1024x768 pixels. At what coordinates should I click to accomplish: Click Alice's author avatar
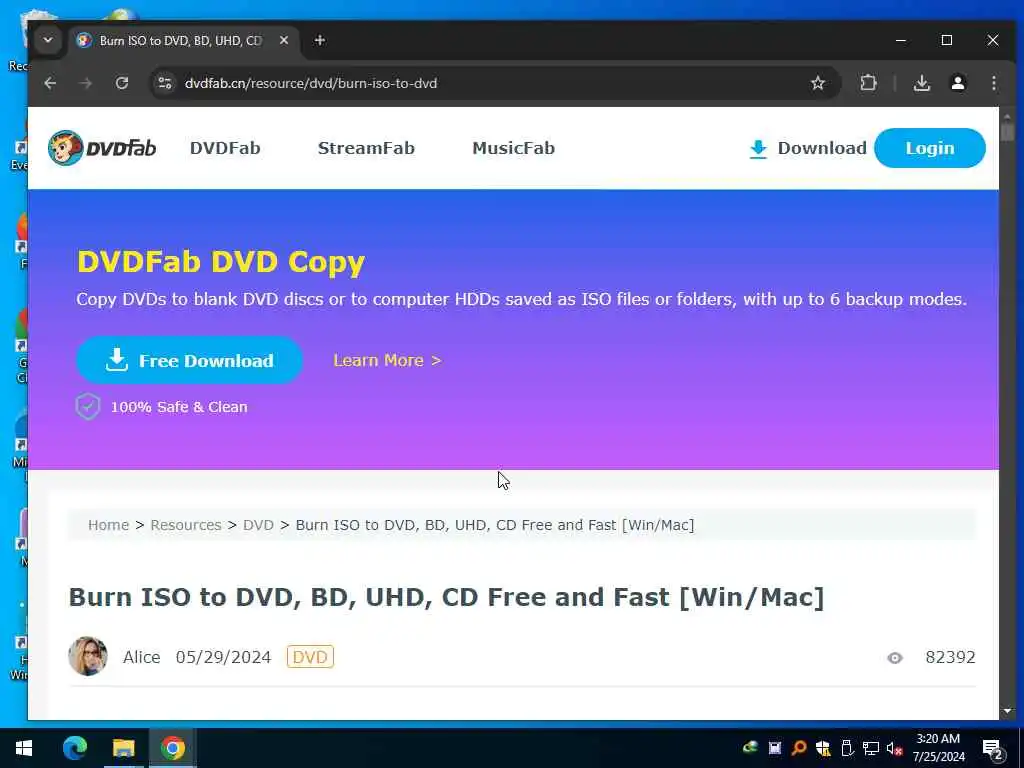point(88,656)
